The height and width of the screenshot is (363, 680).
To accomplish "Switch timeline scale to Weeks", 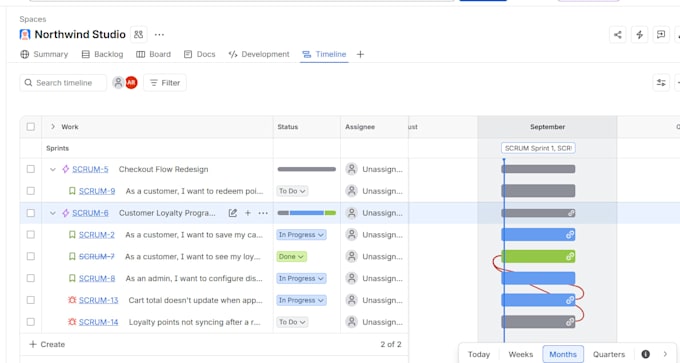I will (x=520, y=354).
